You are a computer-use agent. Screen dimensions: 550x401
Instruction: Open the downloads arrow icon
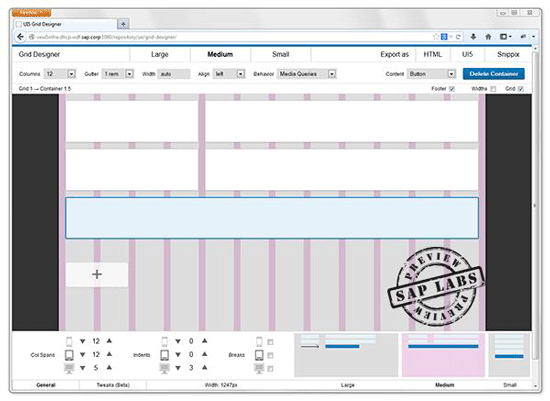[x=473, y=36]
